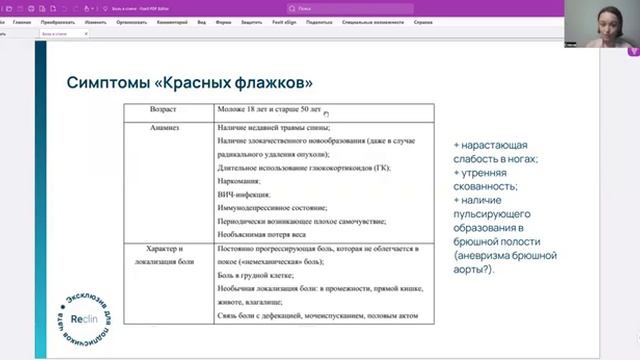Select the open document tab
Viewport: 640px width, 360px height.
[64, 34]
